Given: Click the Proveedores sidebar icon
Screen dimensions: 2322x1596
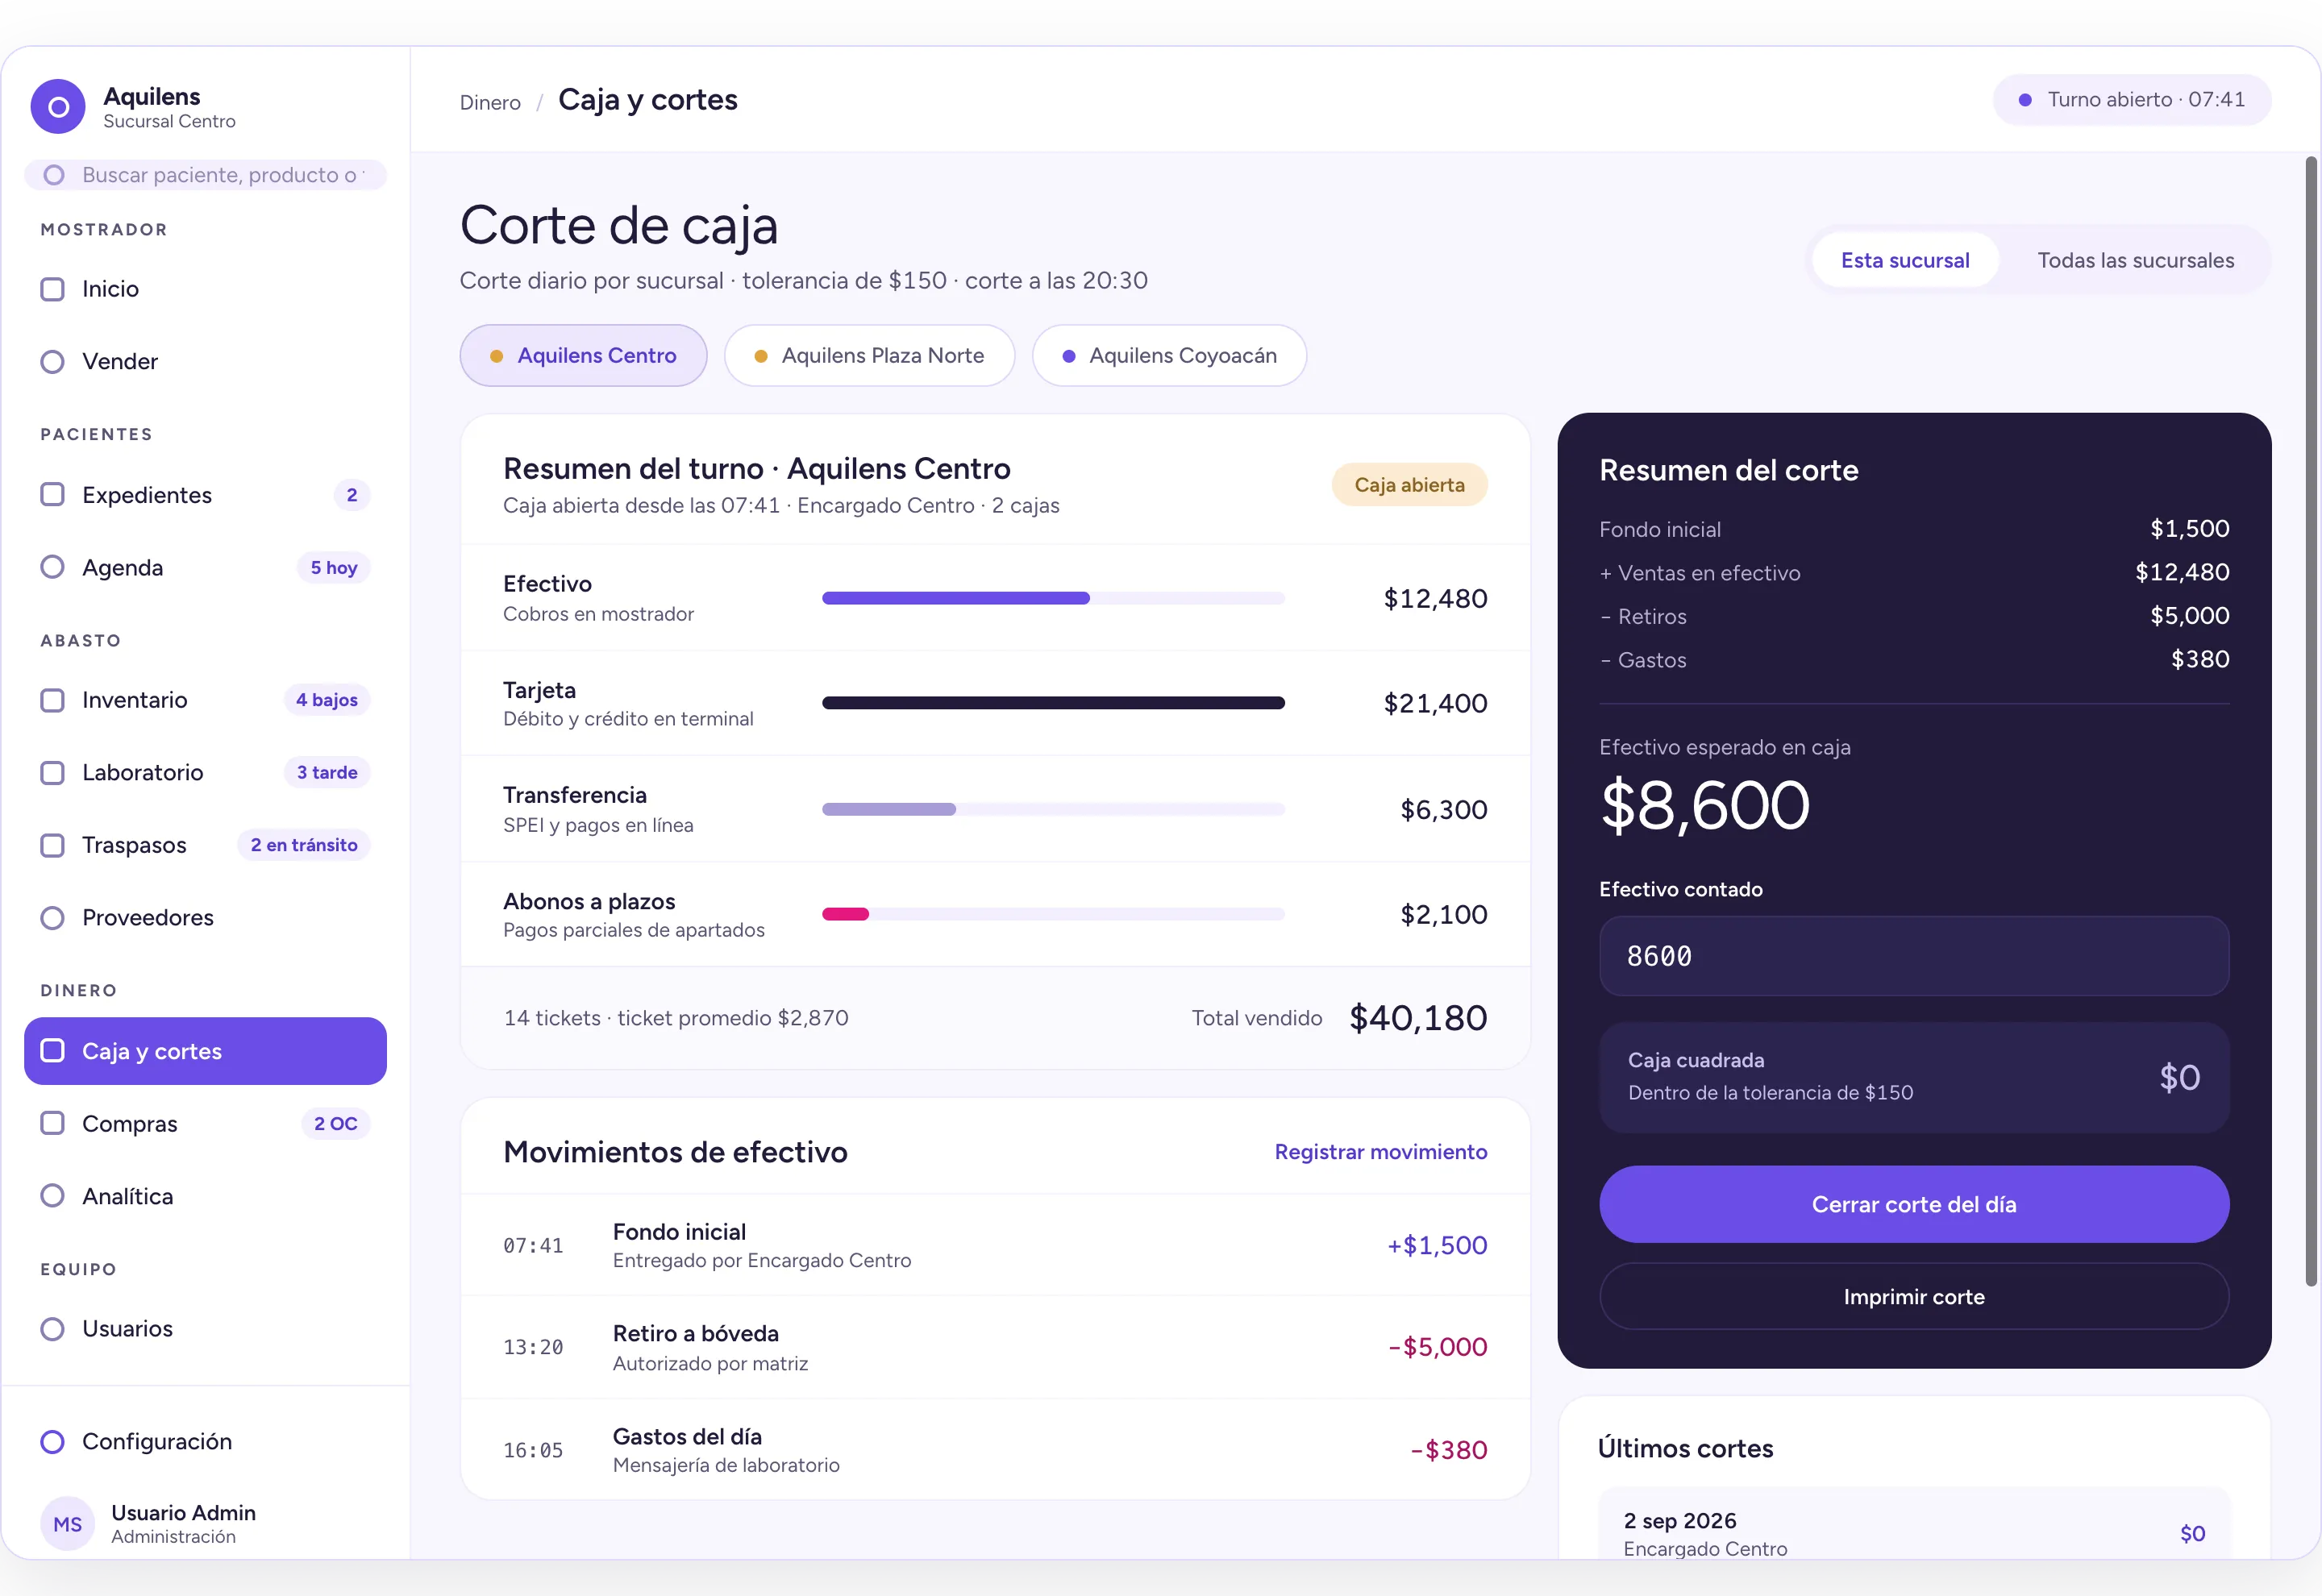Looking at the screenshot, I should 52,918.
